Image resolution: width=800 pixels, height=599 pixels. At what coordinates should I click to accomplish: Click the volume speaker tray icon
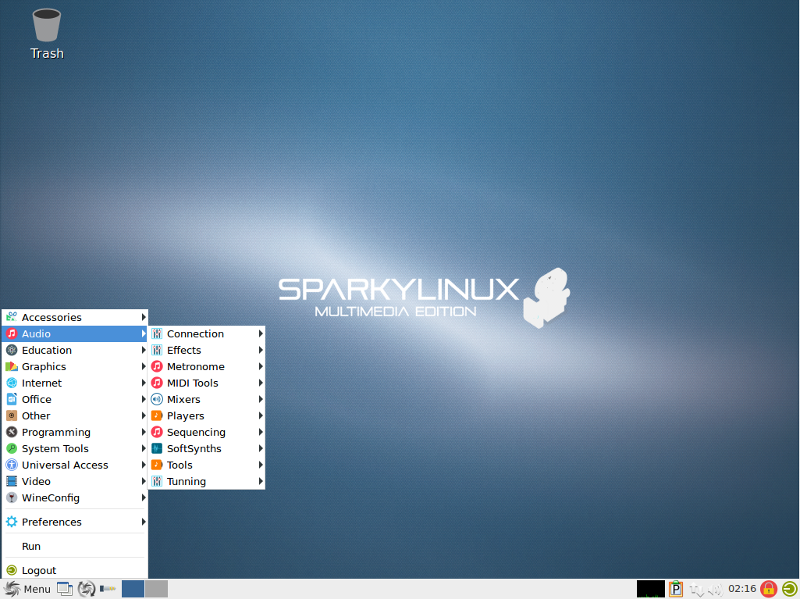click(x=716, y=589)
